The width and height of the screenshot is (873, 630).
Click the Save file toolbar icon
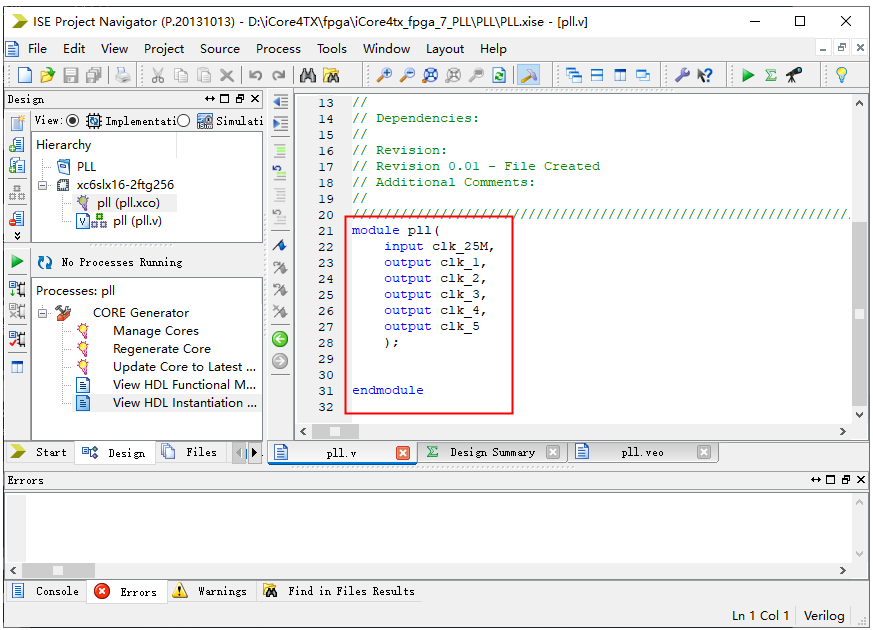pyautogui.click(x=70, y=75)
